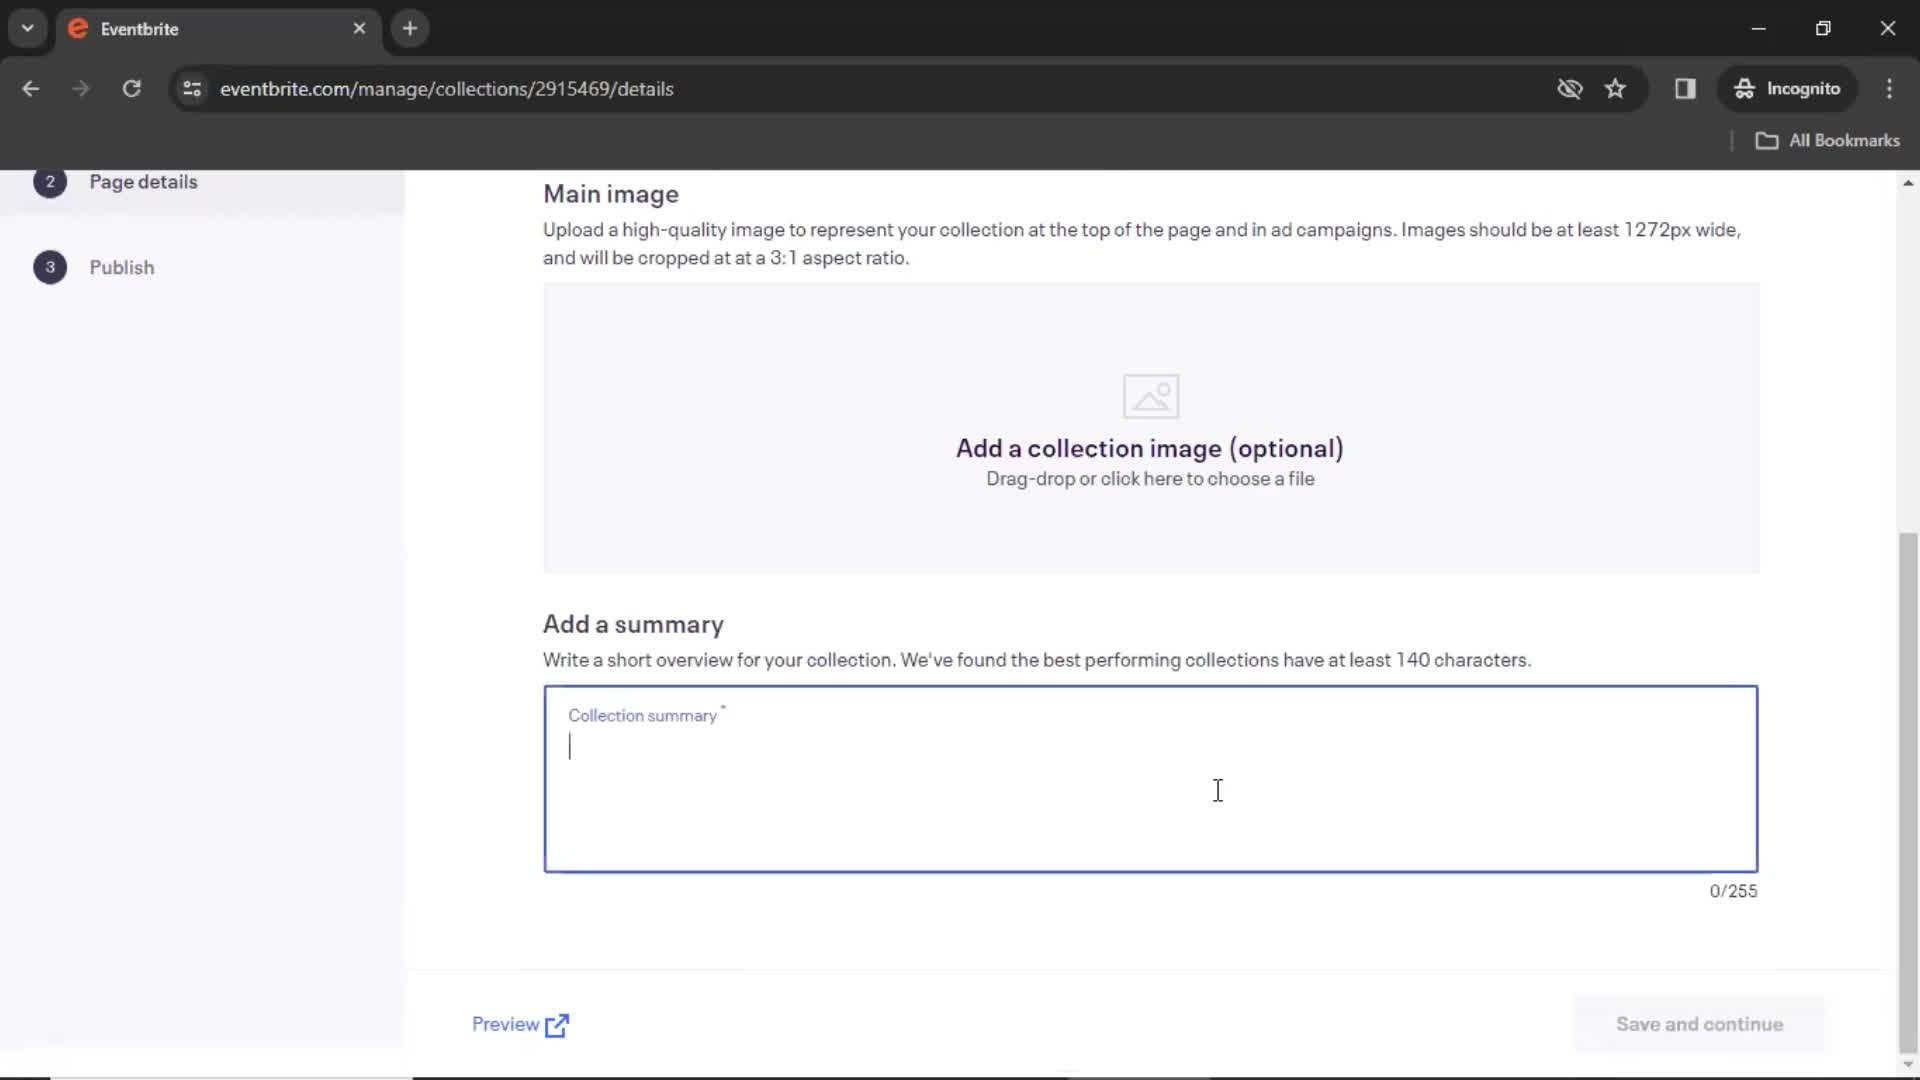
Task: View site information icon in address bar
Action: pyautogui.click(x=192, y=89)
